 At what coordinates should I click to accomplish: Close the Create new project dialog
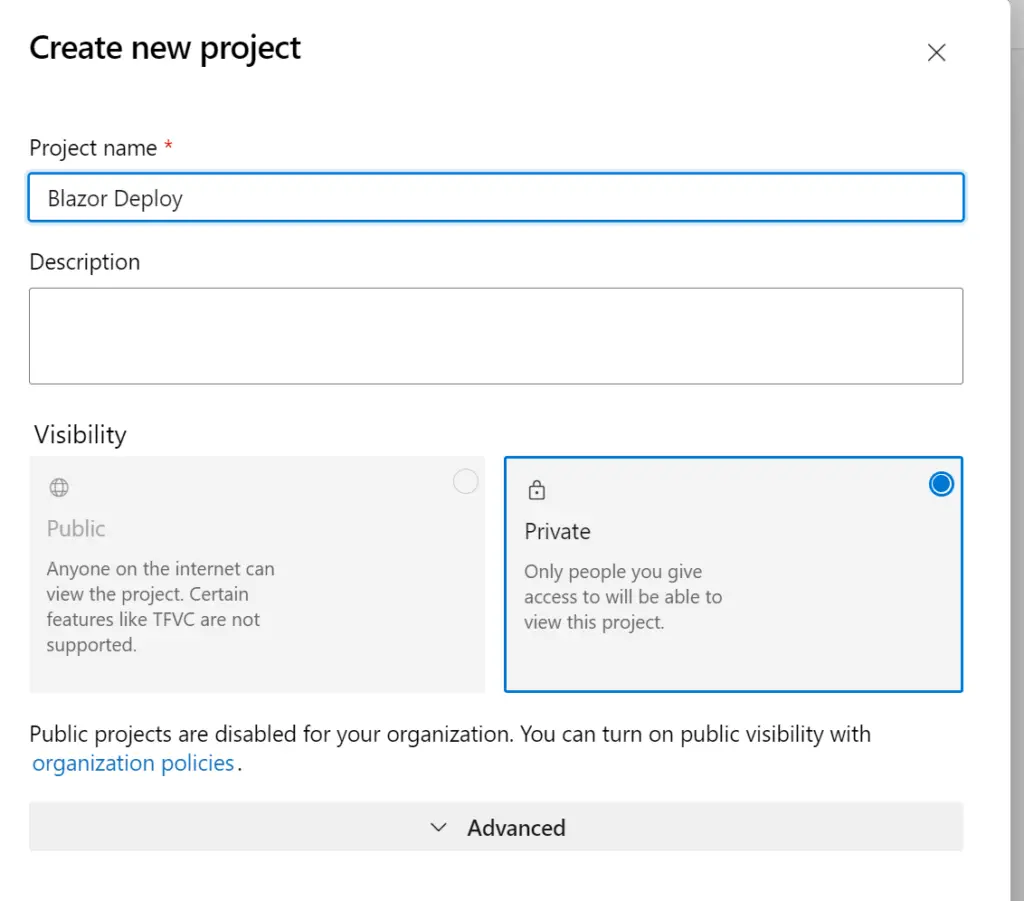[936, 53]
